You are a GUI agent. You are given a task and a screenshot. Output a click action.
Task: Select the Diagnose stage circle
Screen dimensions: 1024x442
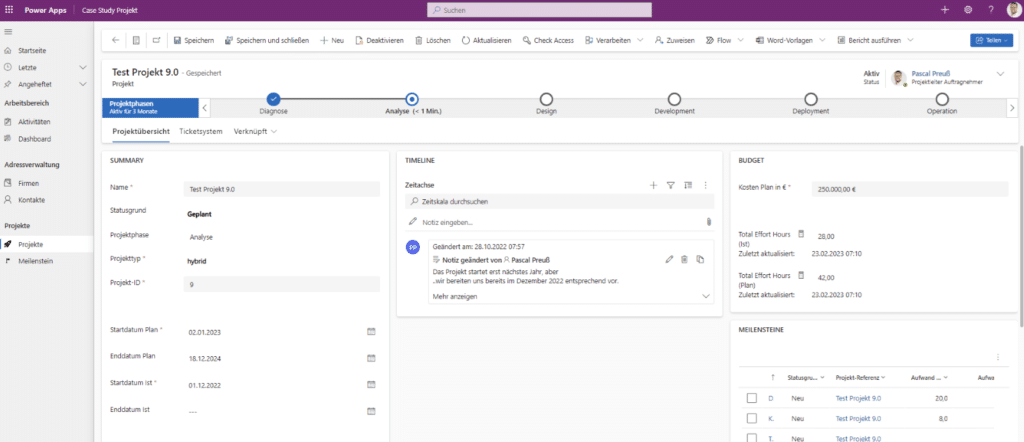274,99
